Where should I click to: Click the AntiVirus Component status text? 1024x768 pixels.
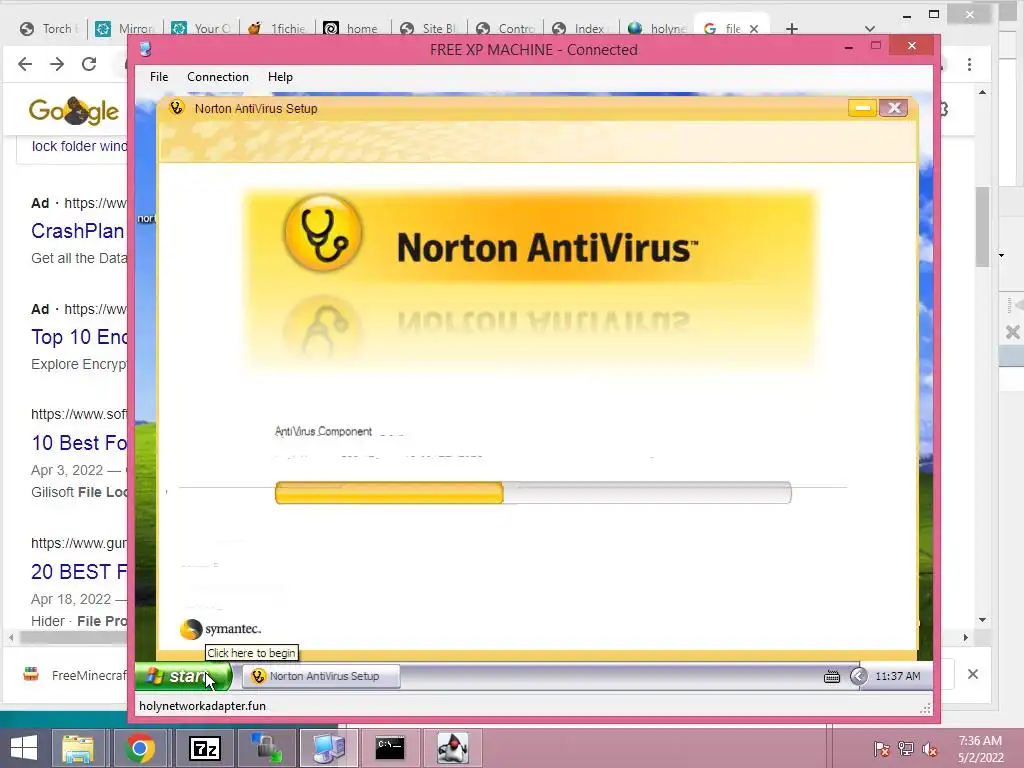point(323,432)
